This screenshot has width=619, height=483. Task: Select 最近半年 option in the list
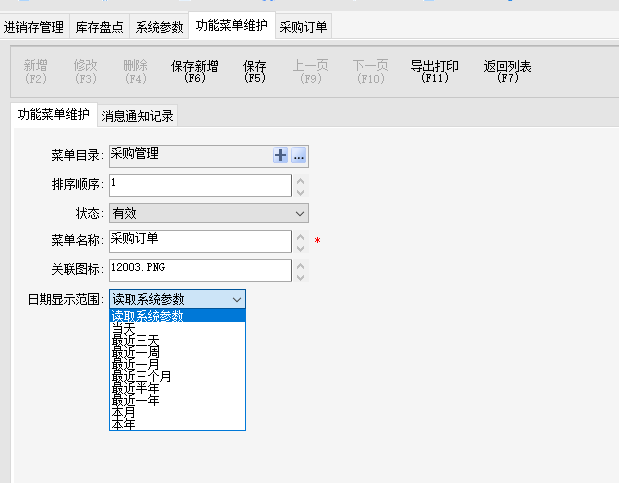(135, 388)
